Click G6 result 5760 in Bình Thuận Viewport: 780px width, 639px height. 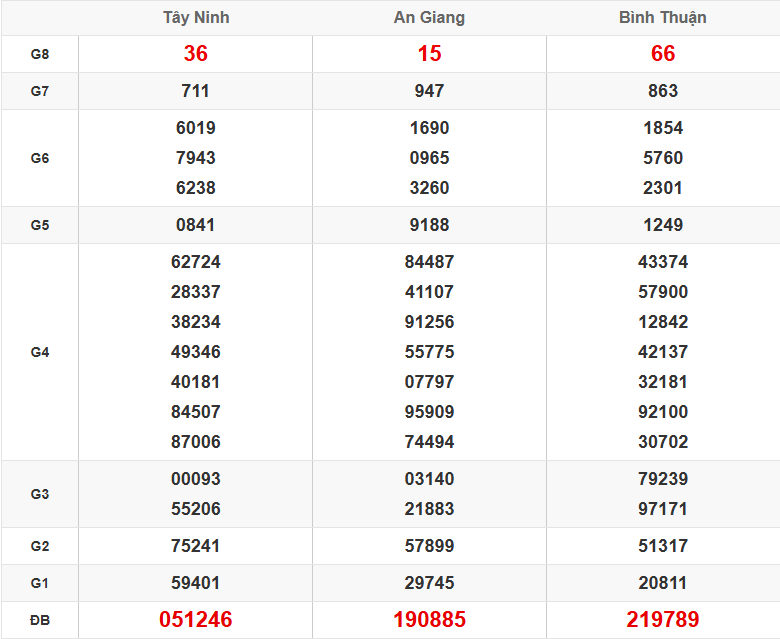click(662, 158)
